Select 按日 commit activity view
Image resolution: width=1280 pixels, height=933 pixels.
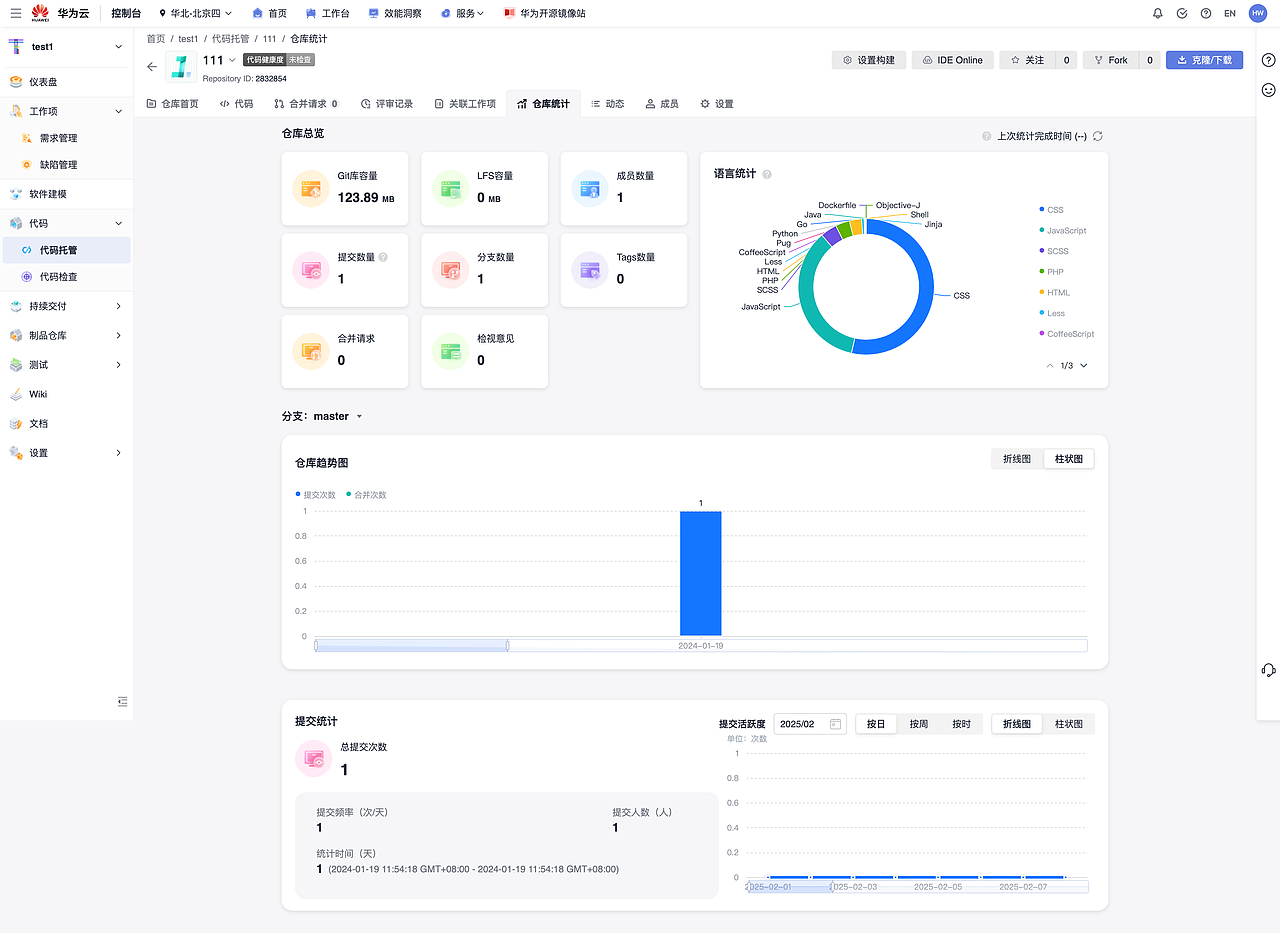876,724
